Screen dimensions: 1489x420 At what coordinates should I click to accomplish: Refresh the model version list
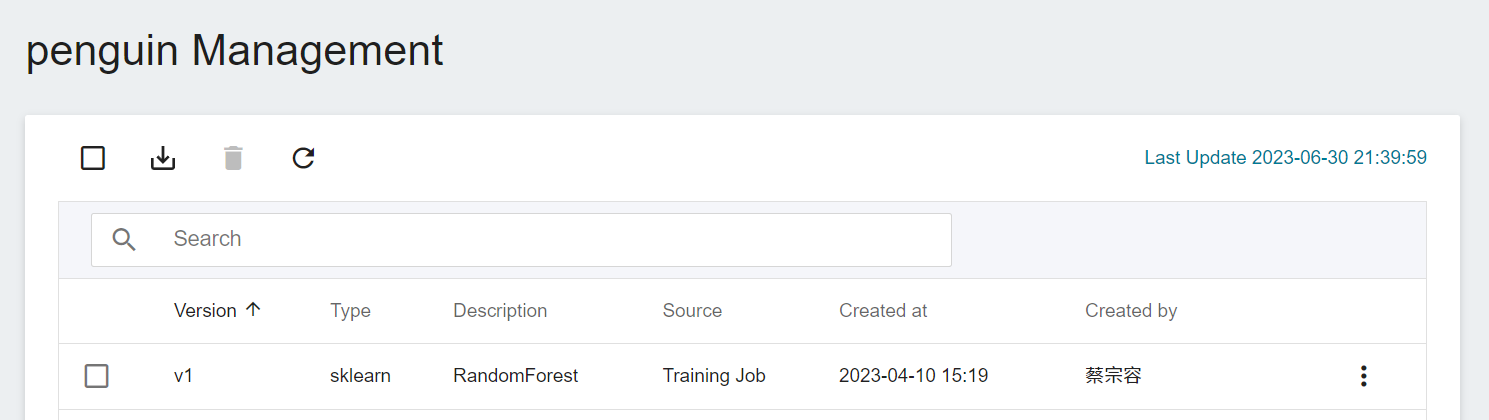(x=303, y=158)
